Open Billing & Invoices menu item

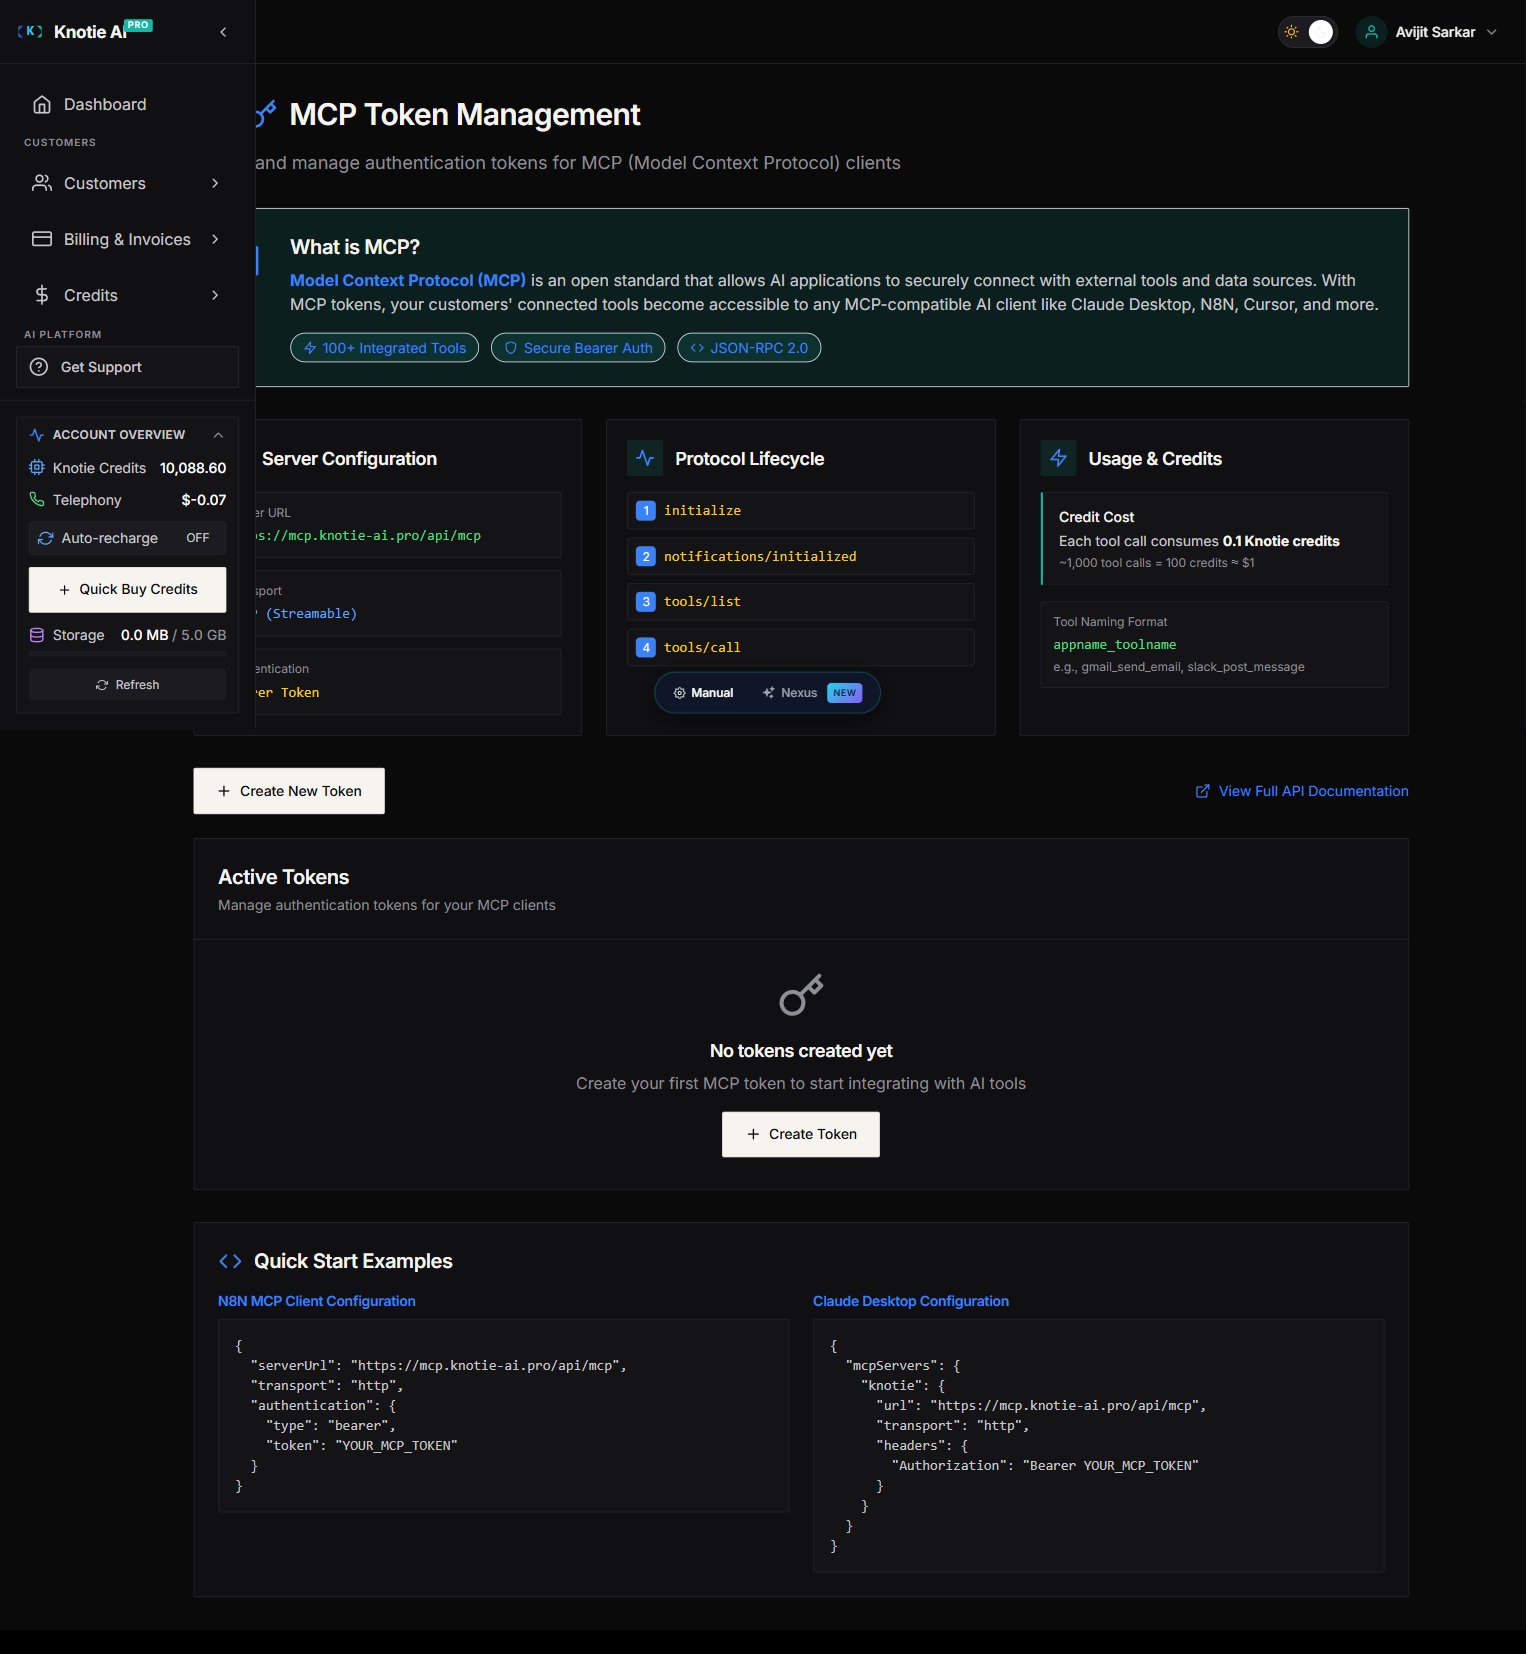click(127, 239)
